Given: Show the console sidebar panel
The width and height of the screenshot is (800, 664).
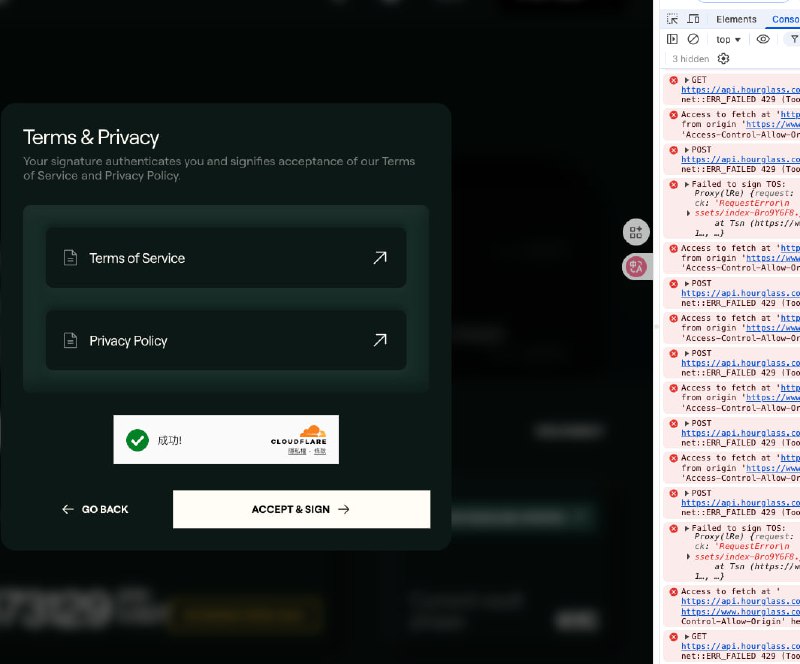Looking at the screenshot, I should point(673,39).
